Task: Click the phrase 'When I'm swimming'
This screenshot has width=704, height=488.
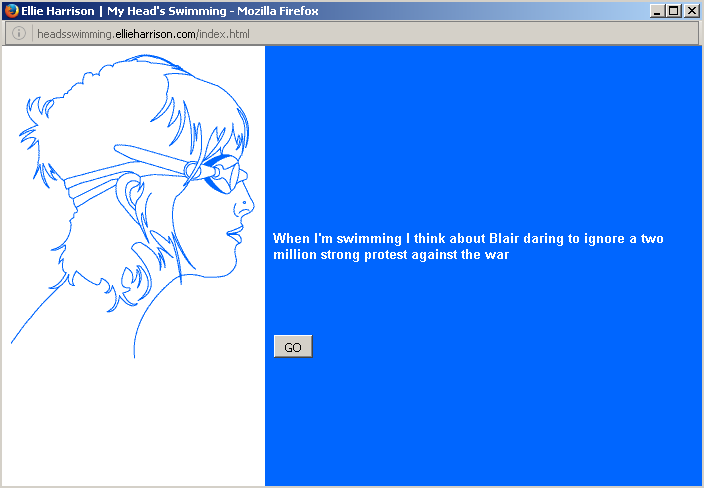Action: tap(337, 238)
